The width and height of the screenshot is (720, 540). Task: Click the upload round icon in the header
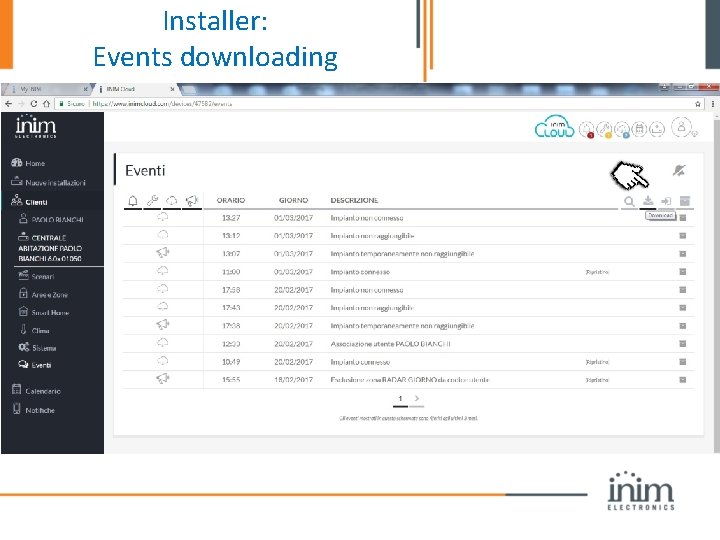click(657, 129)
